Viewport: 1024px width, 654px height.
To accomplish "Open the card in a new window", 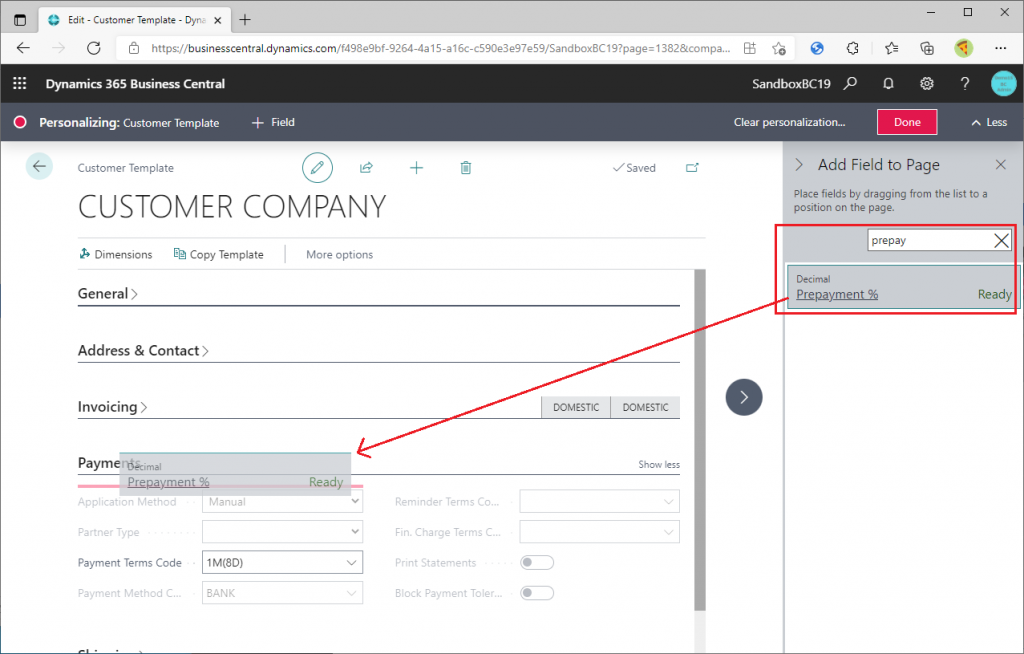I will pos(692,168).
